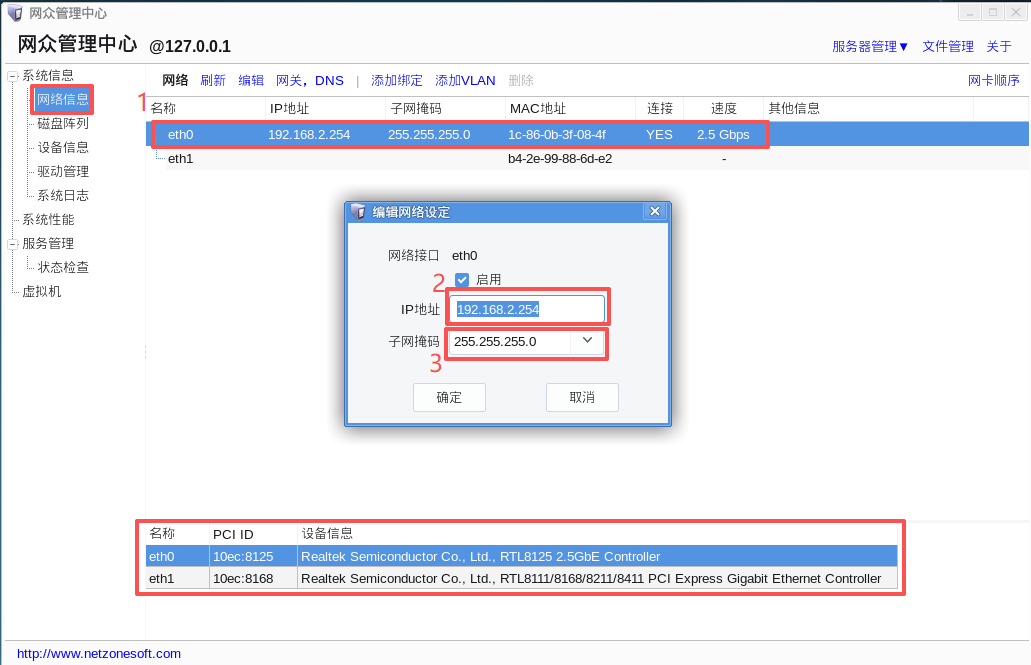Screen dimensions: 1031x665
Task: Click 添加绑定 in the toolbar
Action: click(x=396, y=80)
